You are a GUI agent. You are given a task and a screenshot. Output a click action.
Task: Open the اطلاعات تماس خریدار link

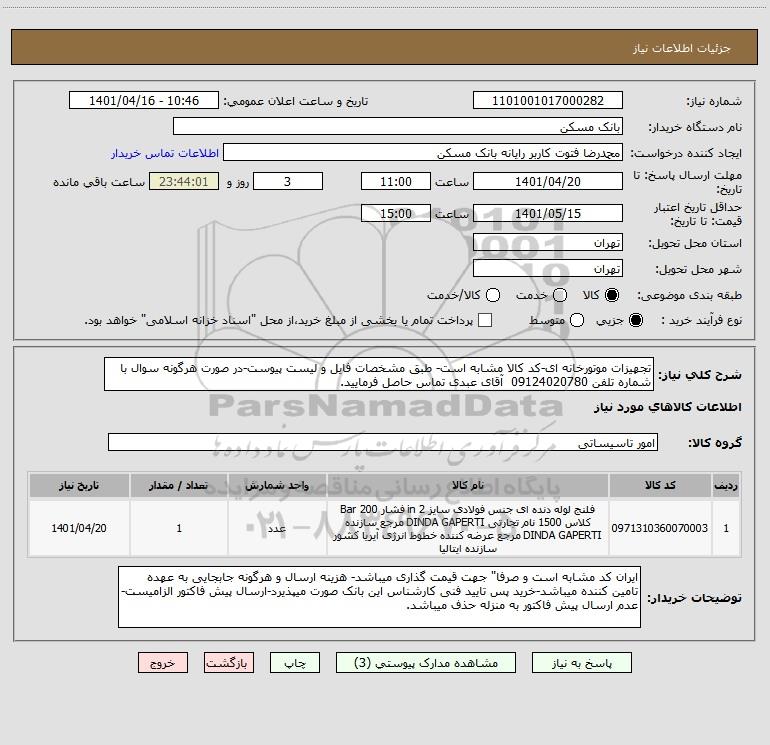pyautogui.click(x=165, y=153)
